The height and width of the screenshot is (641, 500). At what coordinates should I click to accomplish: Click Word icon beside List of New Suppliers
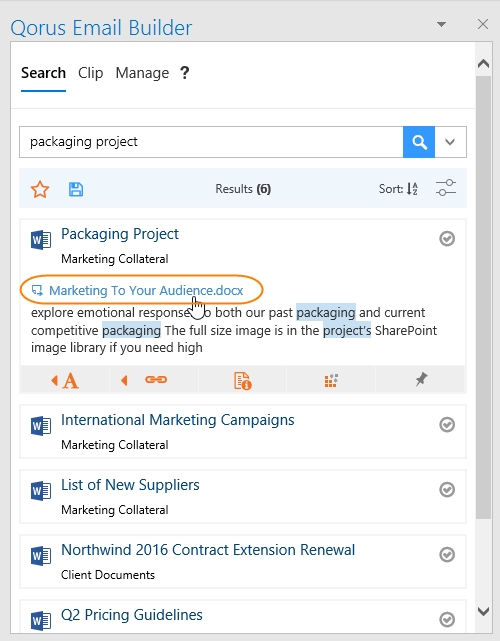pos(41,491)
